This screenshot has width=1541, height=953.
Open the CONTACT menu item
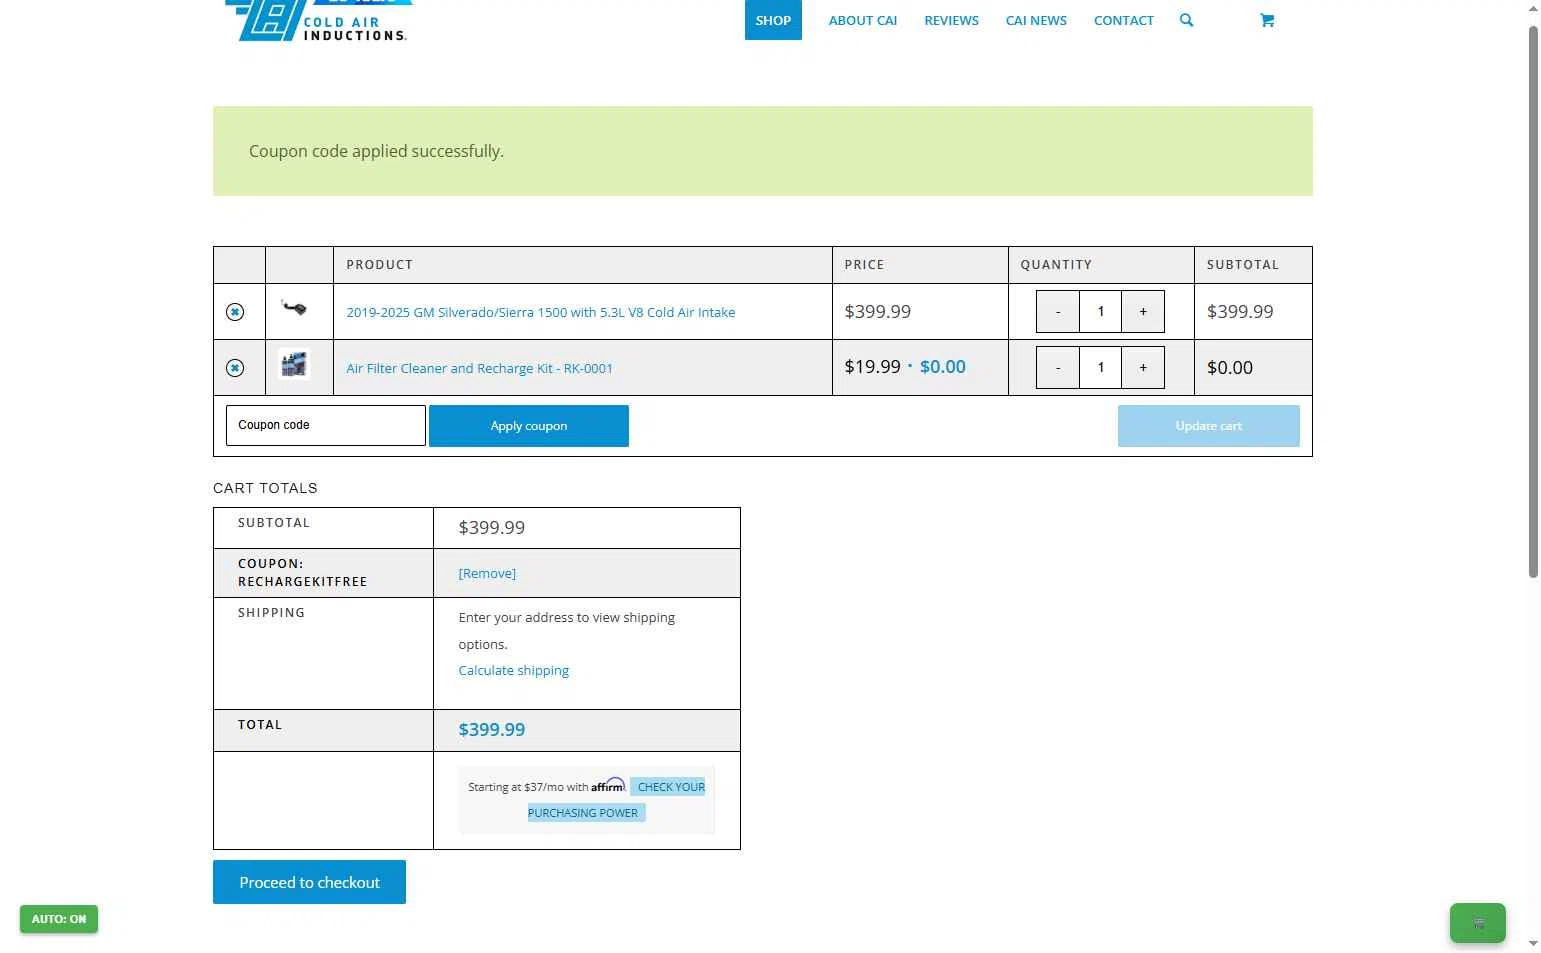[1123, 20]
